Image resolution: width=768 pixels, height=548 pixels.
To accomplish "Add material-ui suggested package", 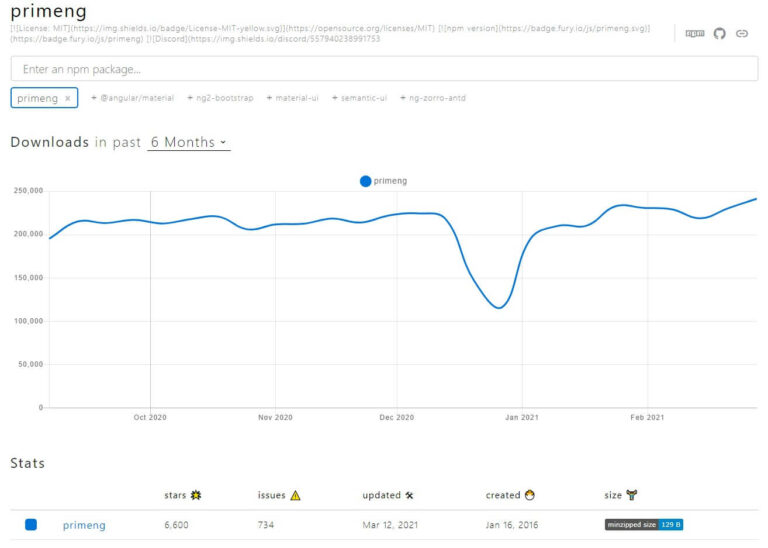I will pos(293,98).
